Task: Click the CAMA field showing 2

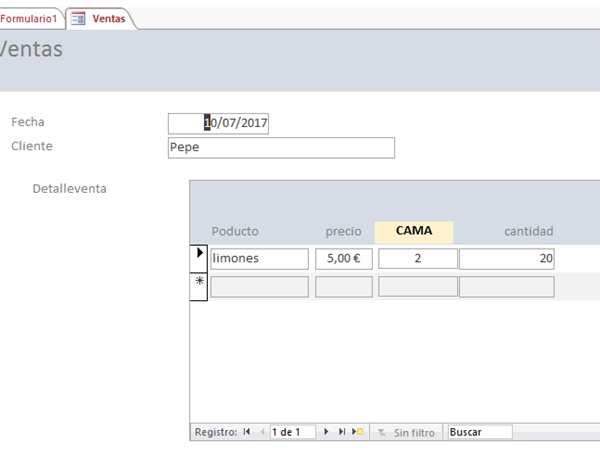Action: 417,258
